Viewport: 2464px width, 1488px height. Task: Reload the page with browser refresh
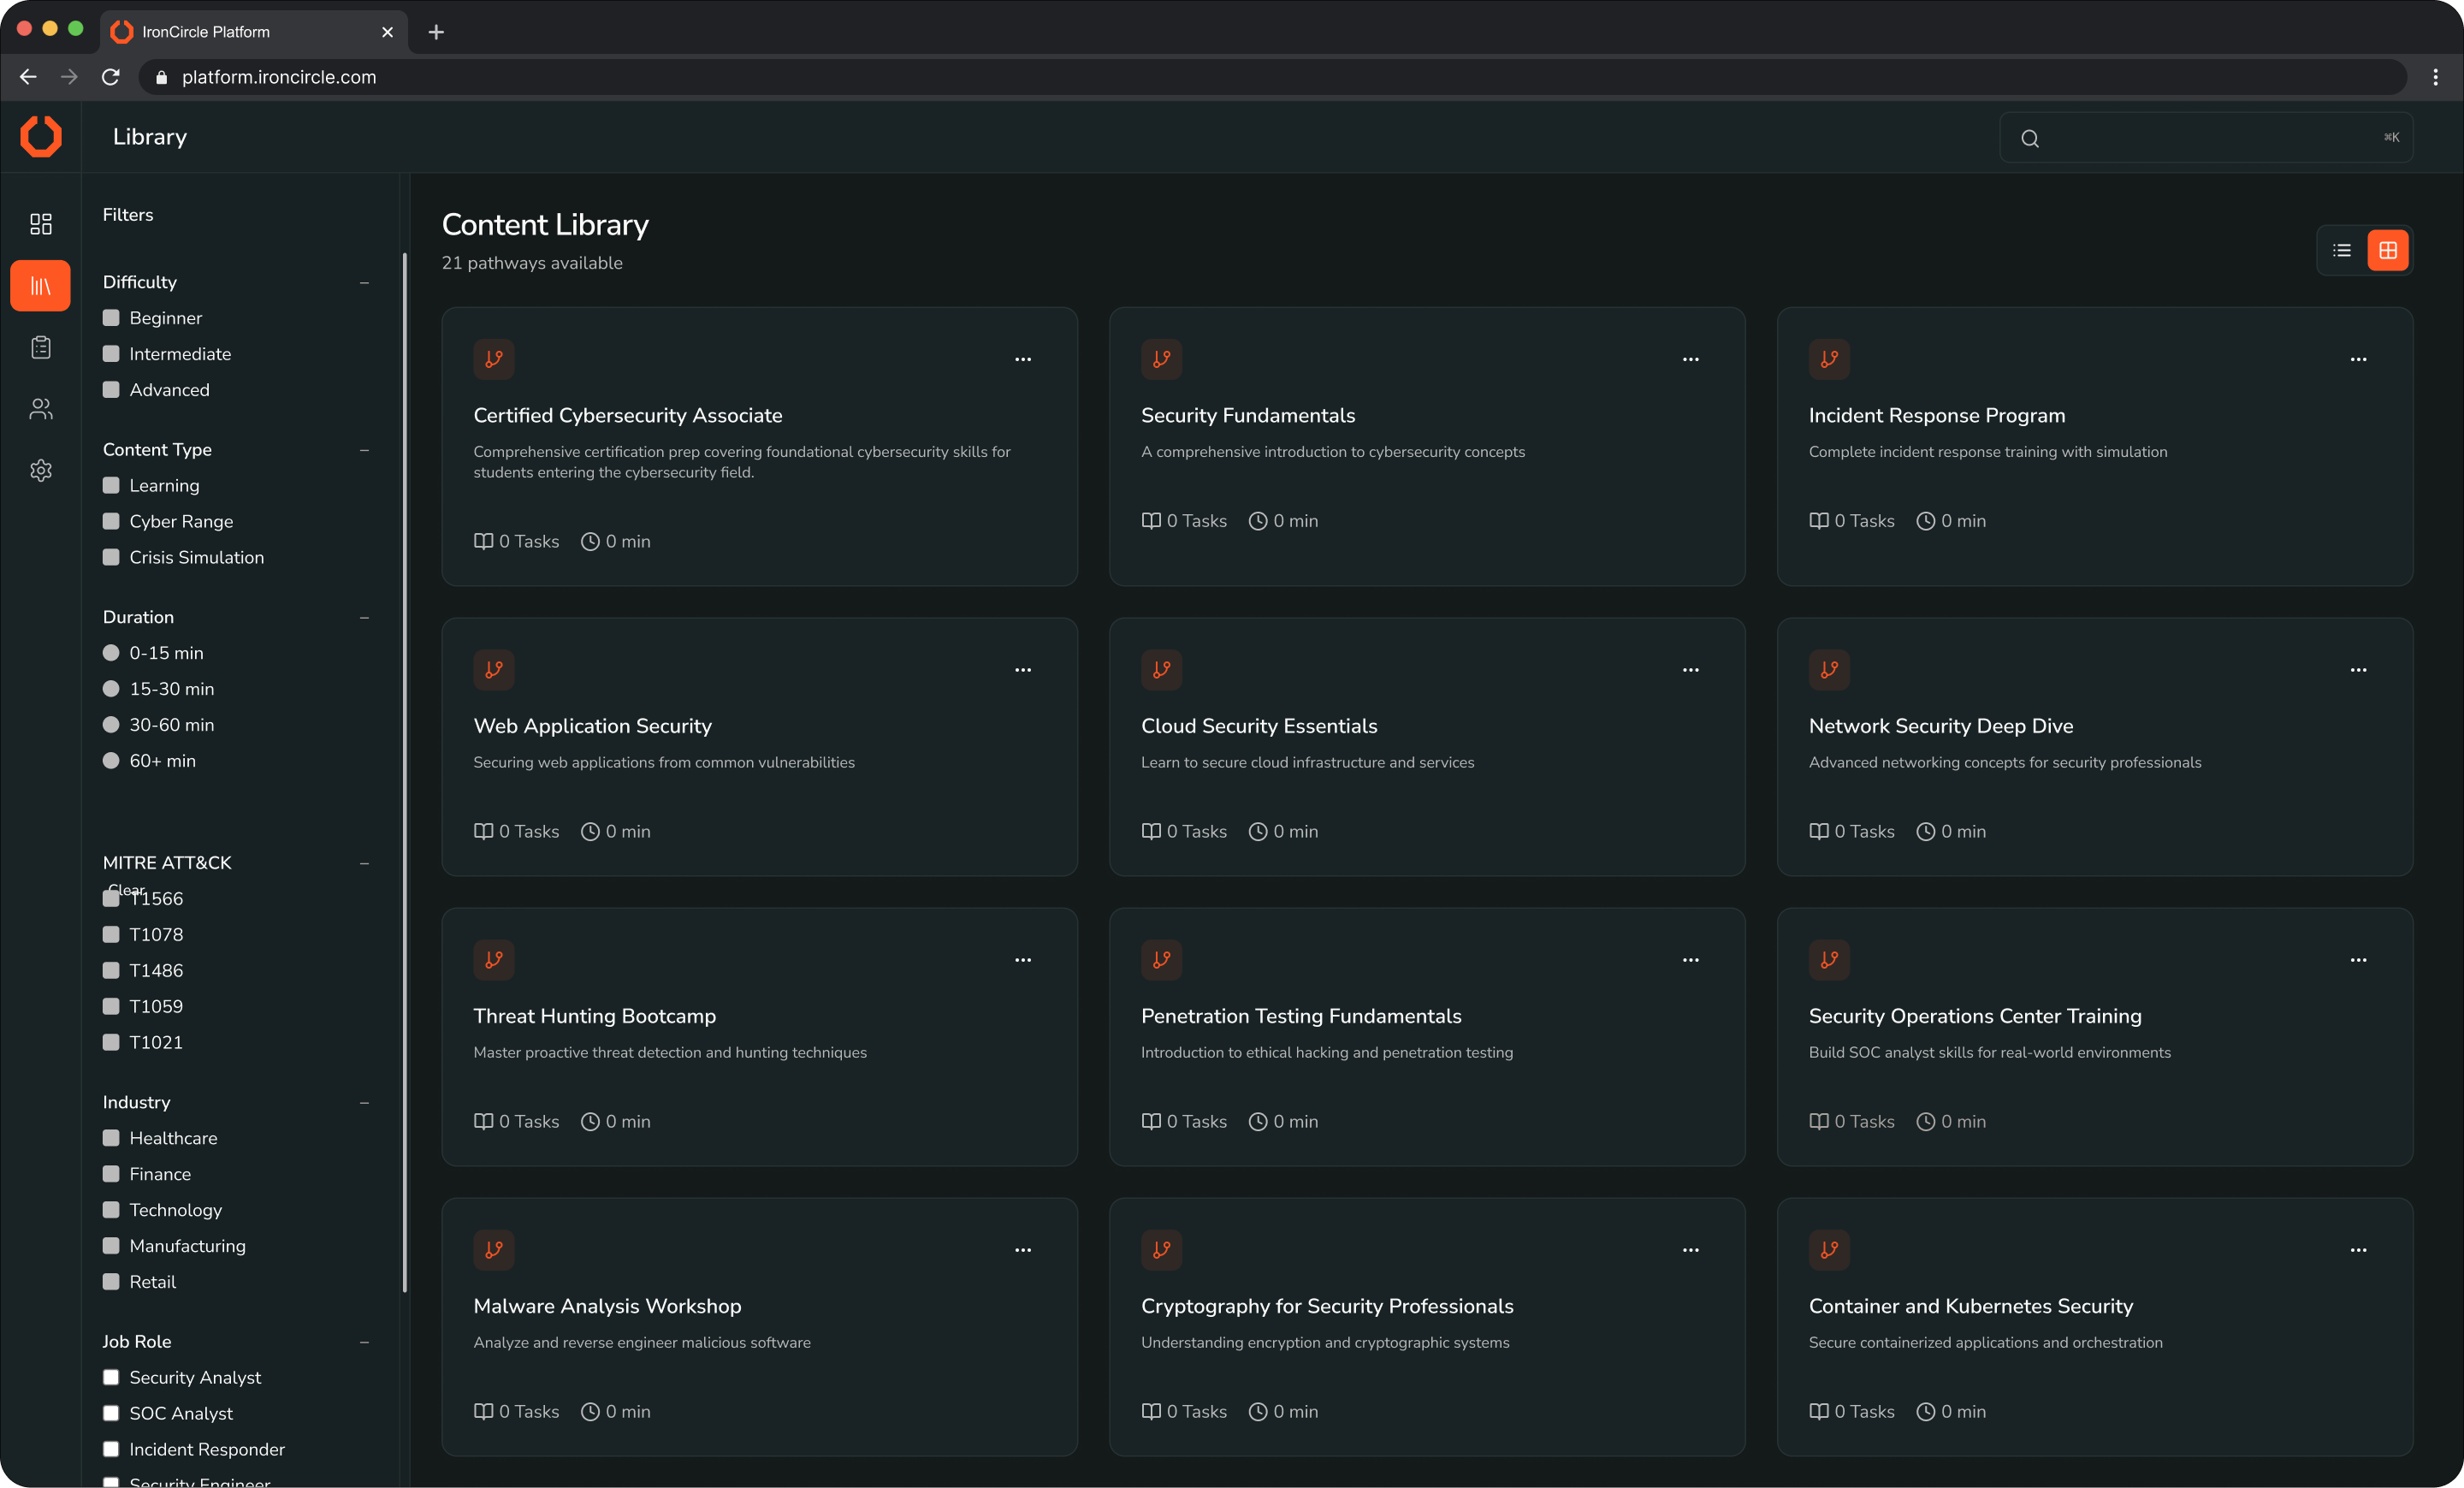point(111,77)
